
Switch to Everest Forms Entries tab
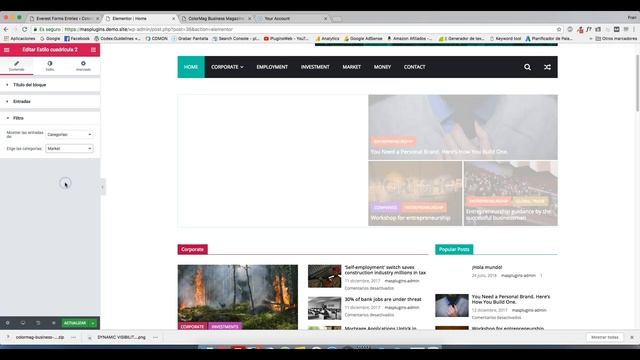click(64, 18)
